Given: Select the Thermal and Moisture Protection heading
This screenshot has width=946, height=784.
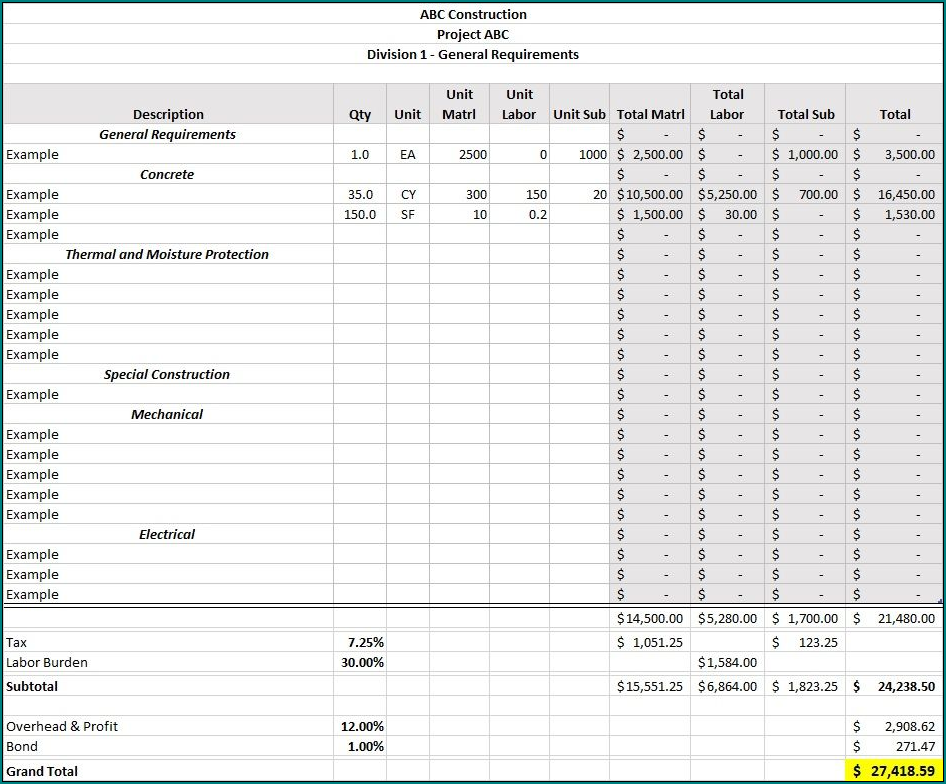Looking at the screenshot, I should (167, 254).
